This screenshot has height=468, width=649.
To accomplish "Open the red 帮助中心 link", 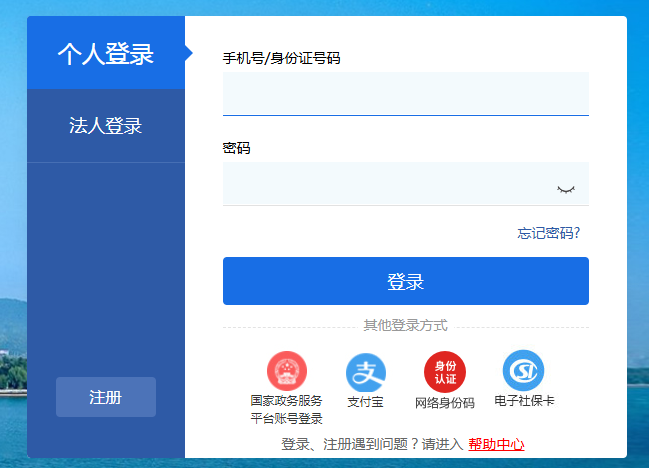I will coord(496,444).
